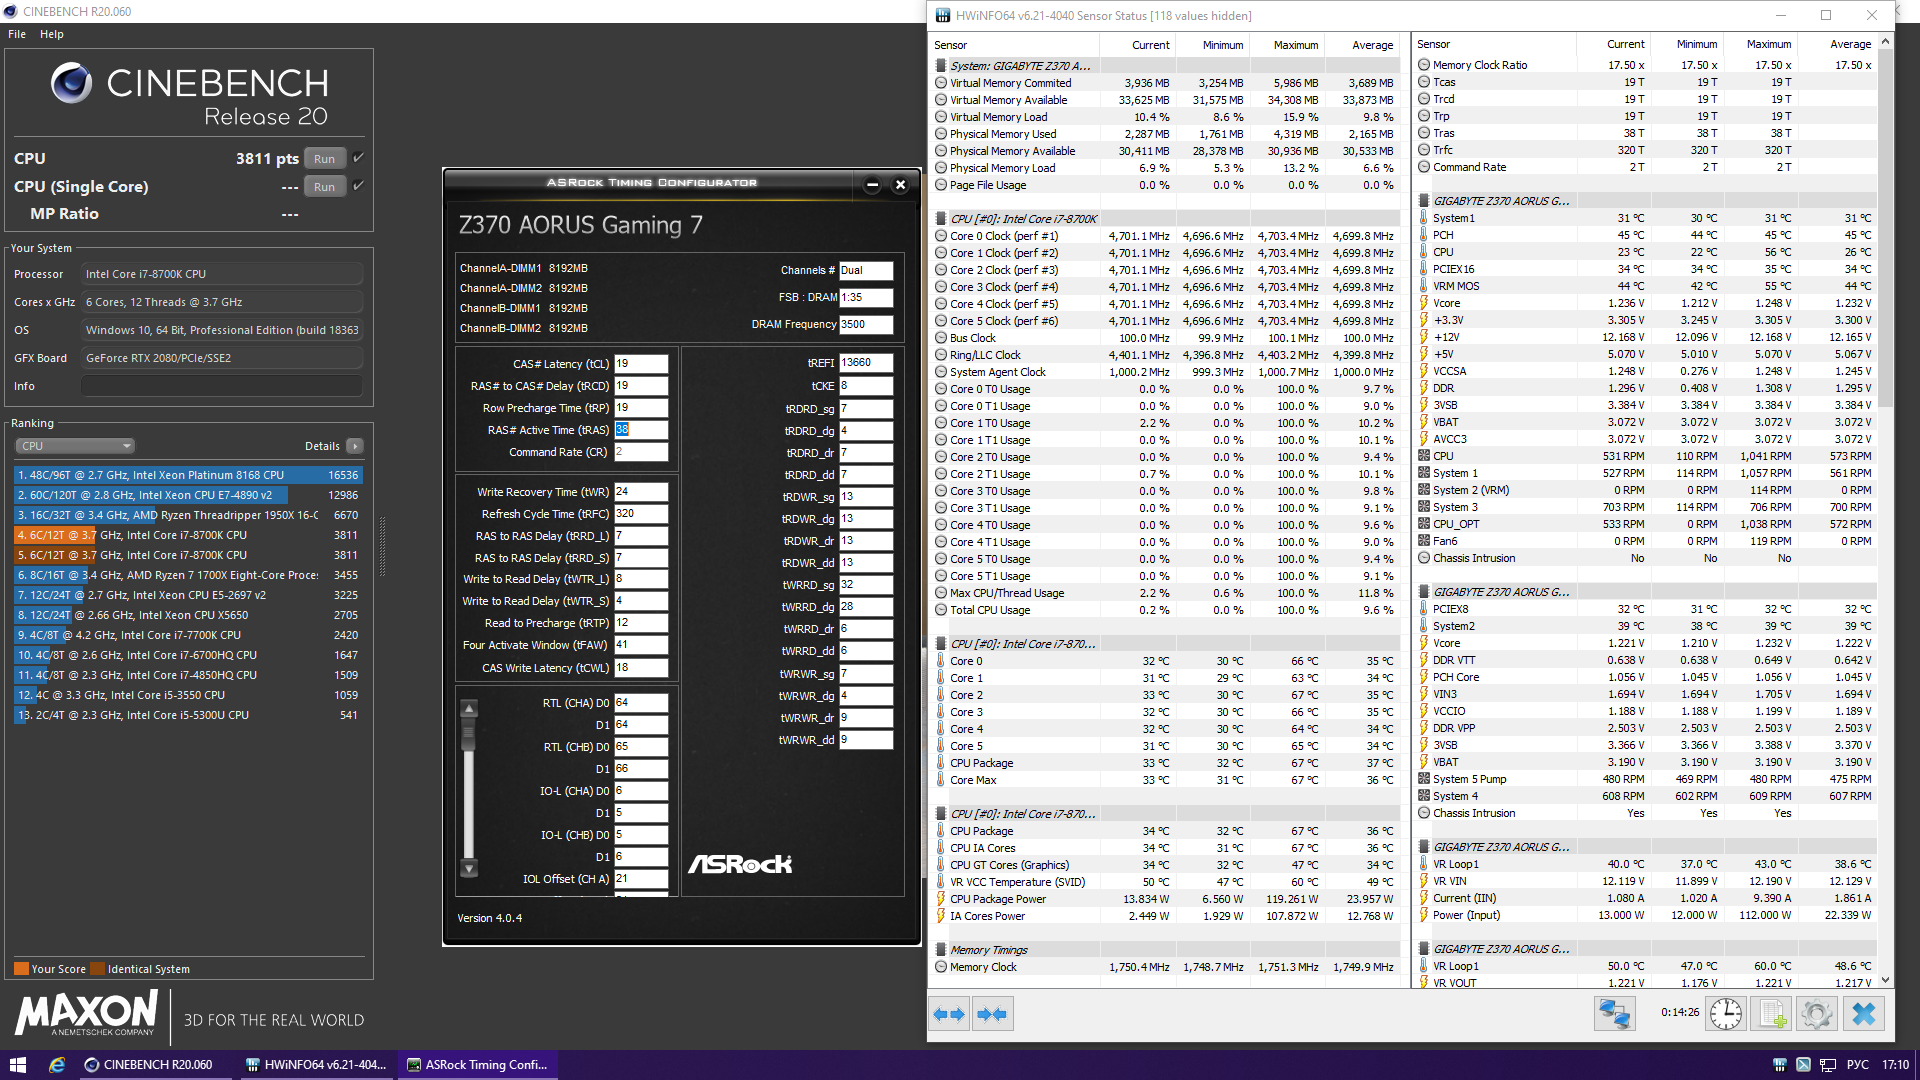Image resolution: width=1920 pixels, height=1080 pixels.
Task: Click the HWiNFO collapse columns arrows icon
Action: coord(992,1014)
